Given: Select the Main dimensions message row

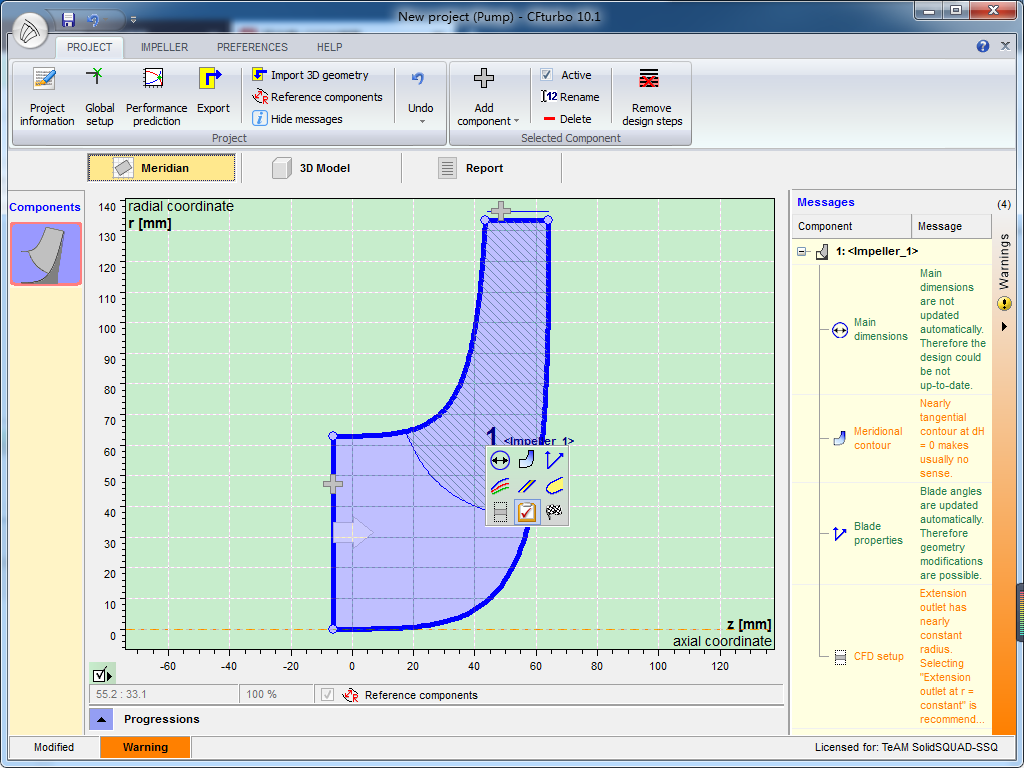Looking at the screenshot, I should pyautogui.click(x=891, y=329).
